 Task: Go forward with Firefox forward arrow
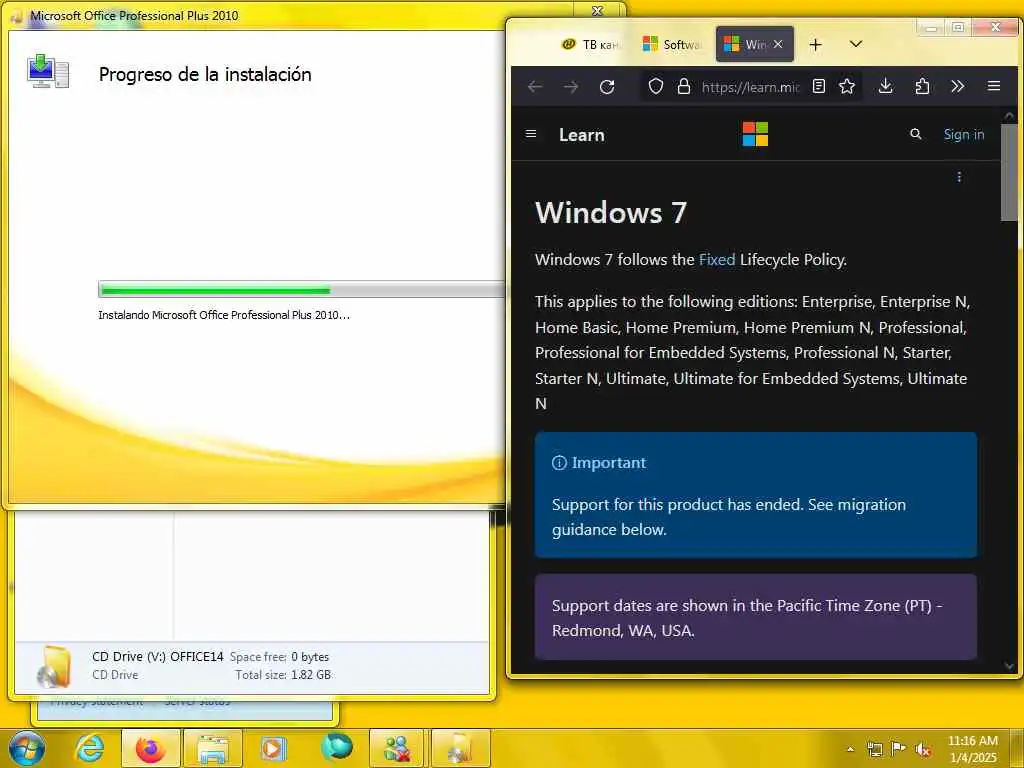(x=571, y=87)
